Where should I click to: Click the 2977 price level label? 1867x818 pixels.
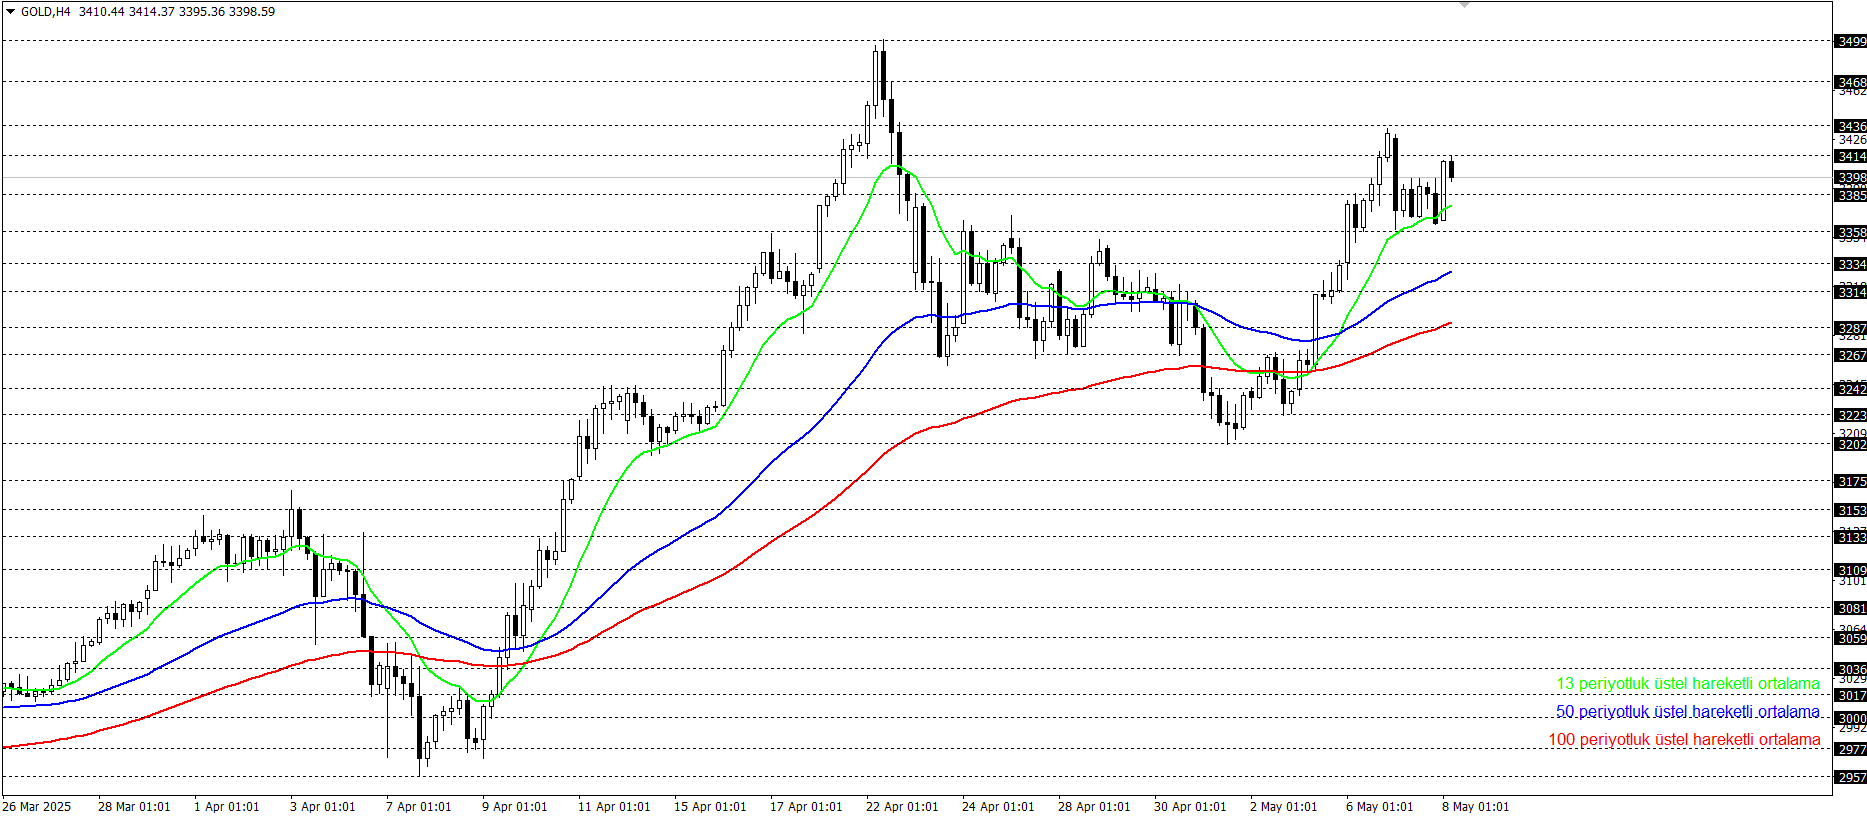click(1851, 749)
